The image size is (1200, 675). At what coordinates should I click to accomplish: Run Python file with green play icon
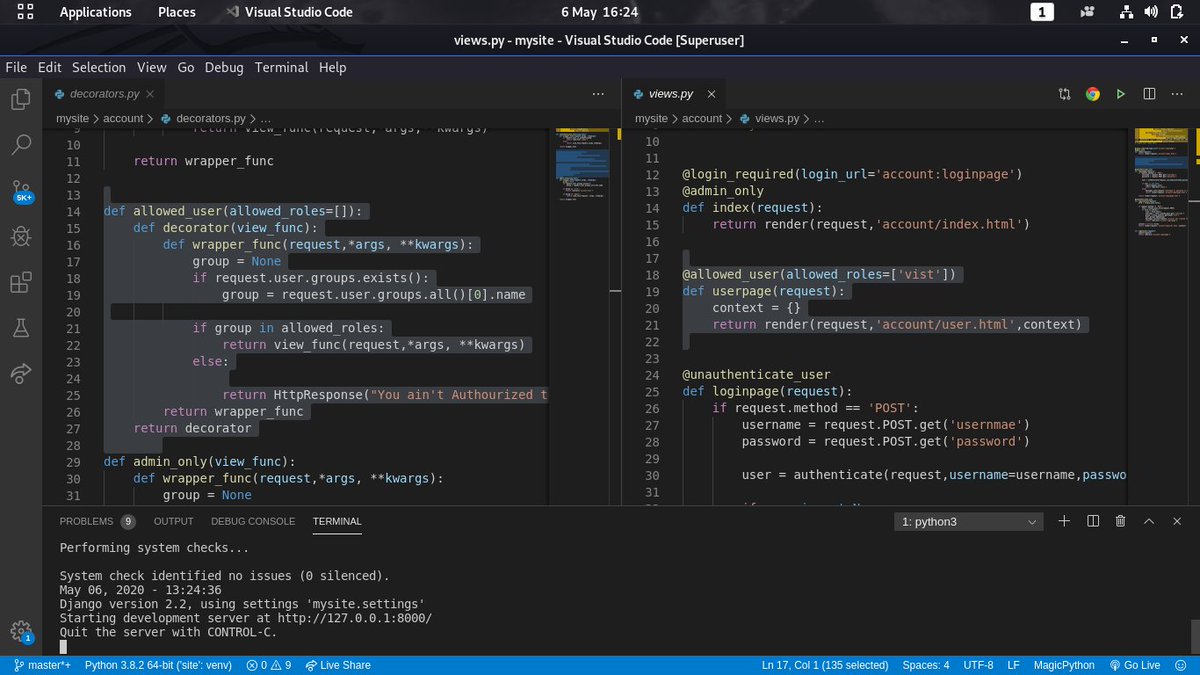click(1121, 94)
